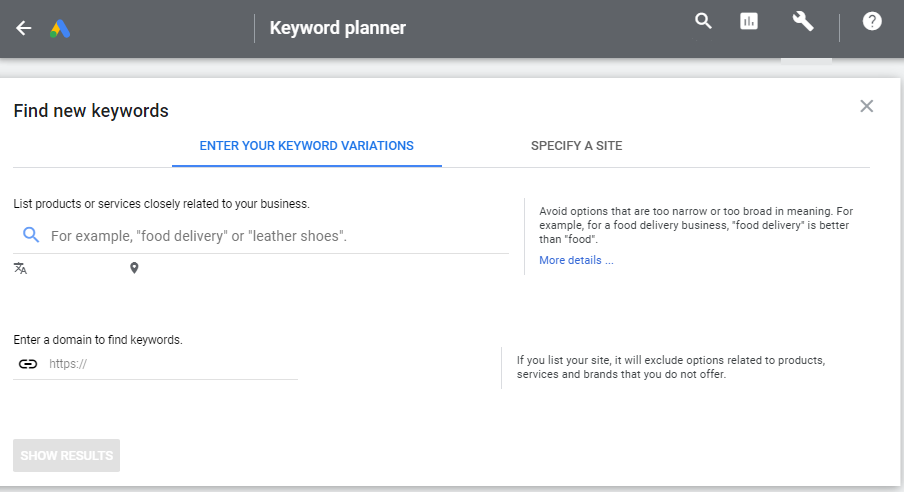Switch to the Specify a Site tab
The image size is (904, 492).
pos(577,146)
